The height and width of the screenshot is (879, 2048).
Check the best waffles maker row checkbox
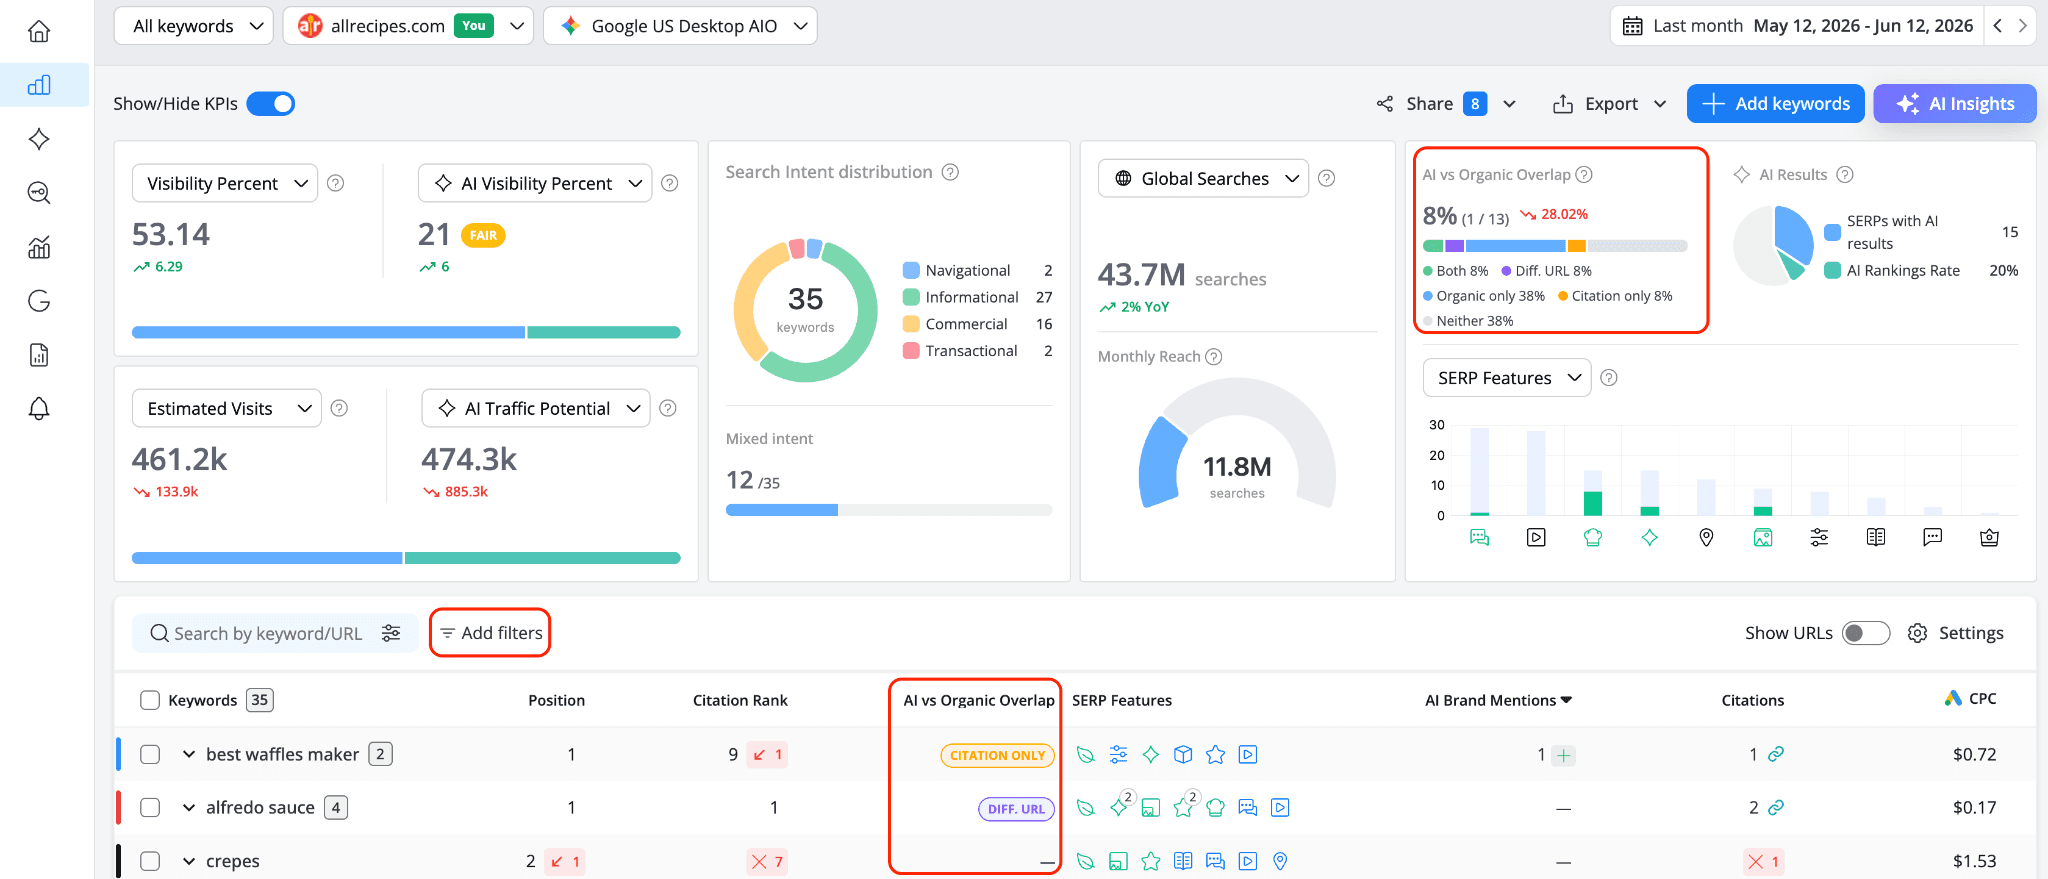click(x=150, y=754)
